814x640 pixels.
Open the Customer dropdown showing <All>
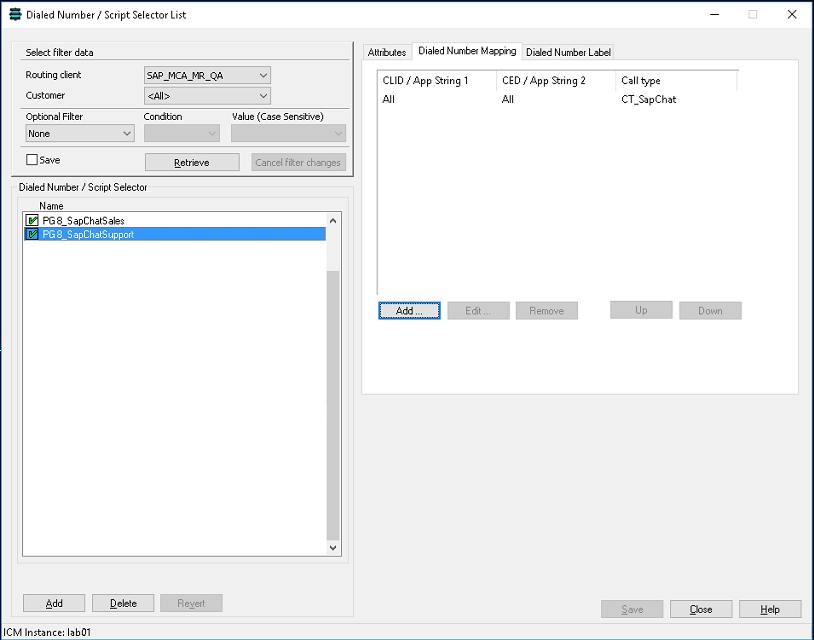pyautogui.click(x=207, y=96)
